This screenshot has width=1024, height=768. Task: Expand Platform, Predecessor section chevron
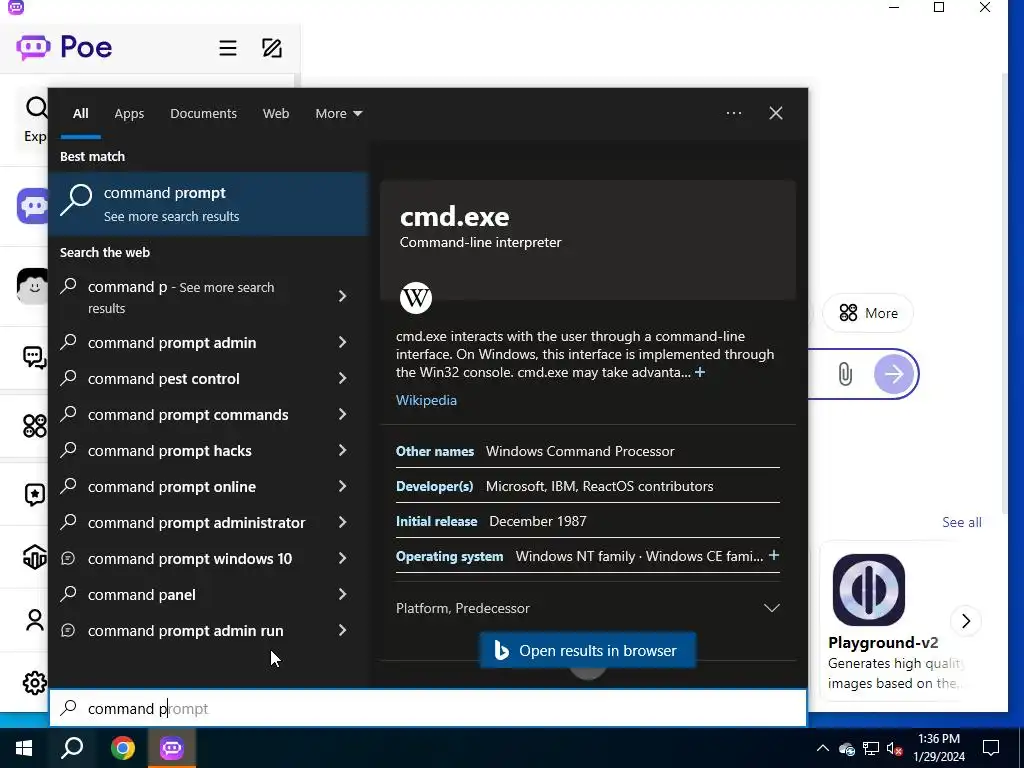[772, 608]
